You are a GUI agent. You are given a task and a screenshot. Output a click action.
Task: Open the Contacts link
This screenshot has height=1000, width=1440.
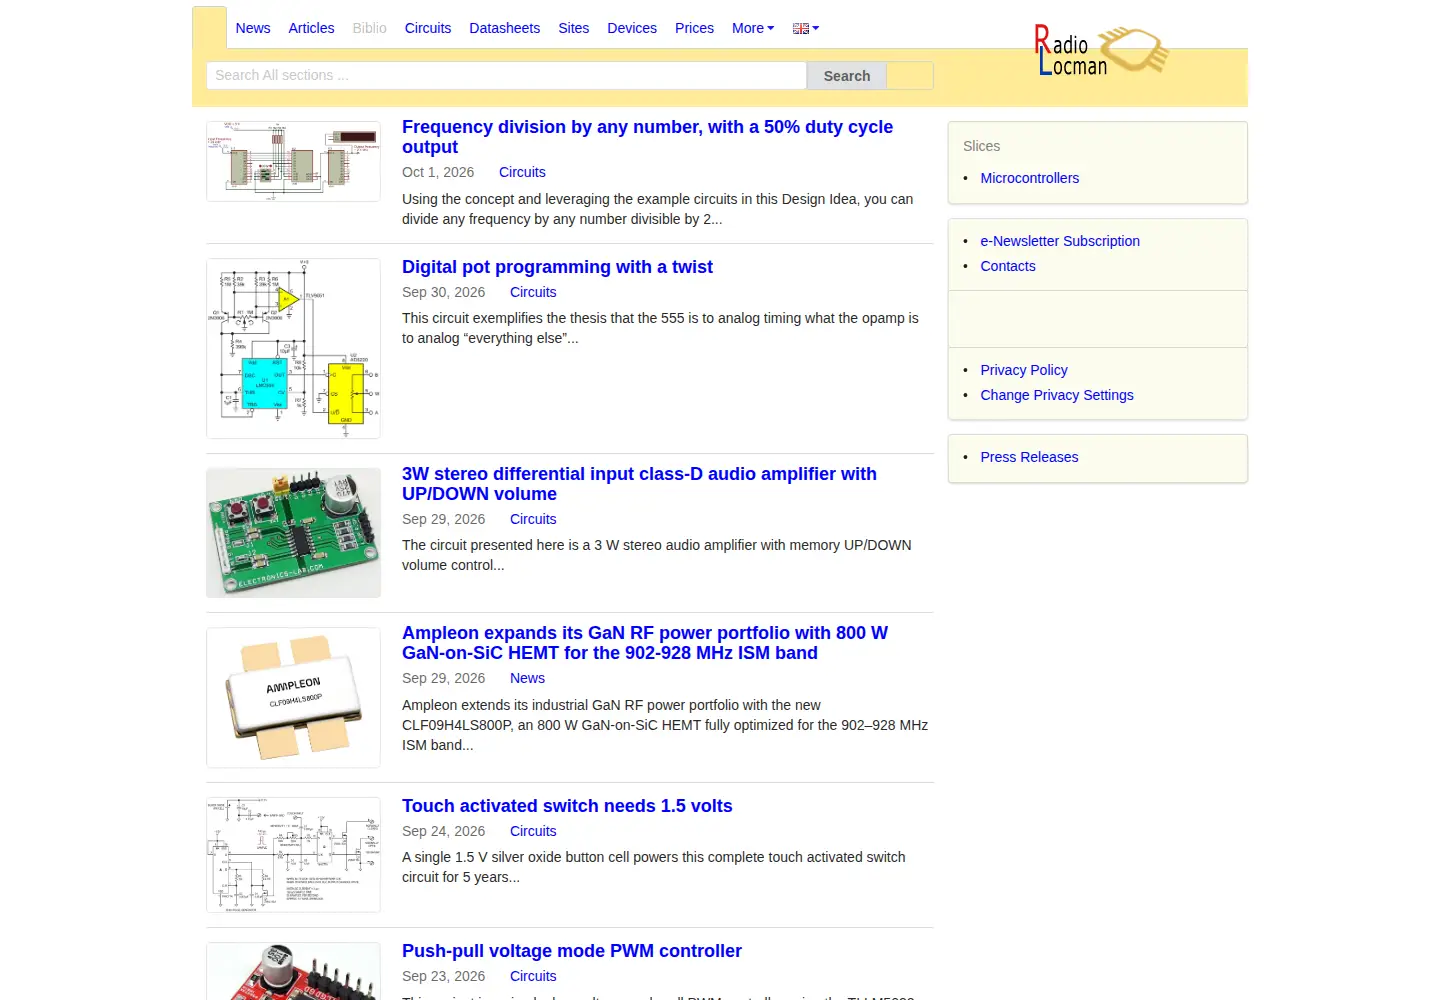(1007, 266)
